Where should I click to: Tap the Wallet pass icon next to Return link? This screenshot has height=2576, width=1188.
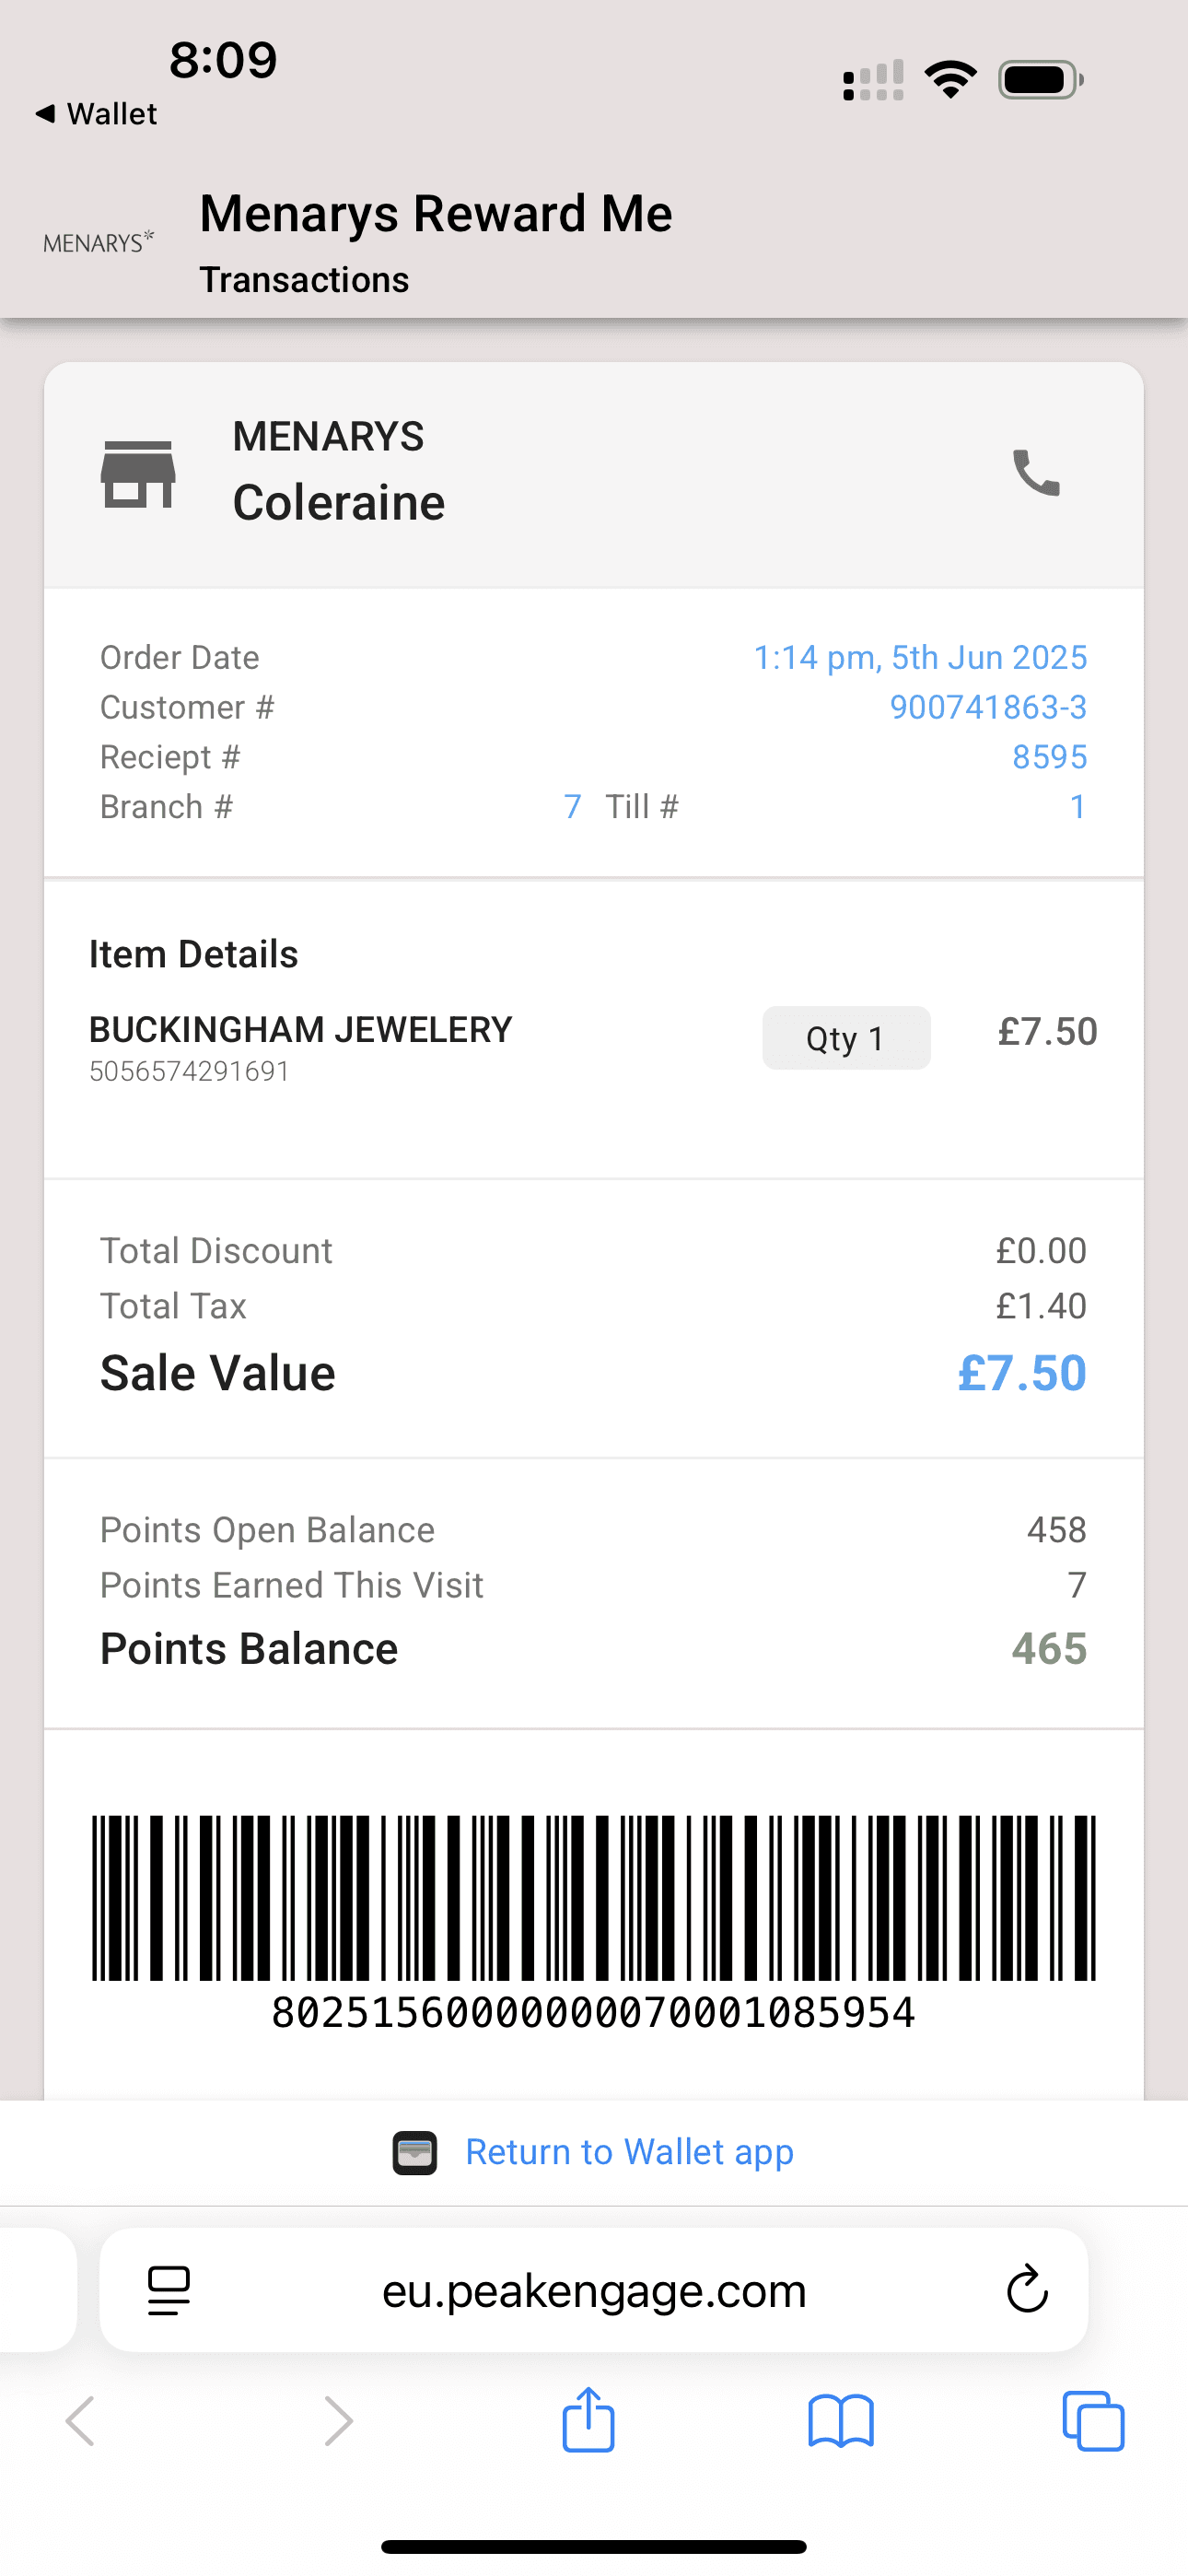point(415,2151)
